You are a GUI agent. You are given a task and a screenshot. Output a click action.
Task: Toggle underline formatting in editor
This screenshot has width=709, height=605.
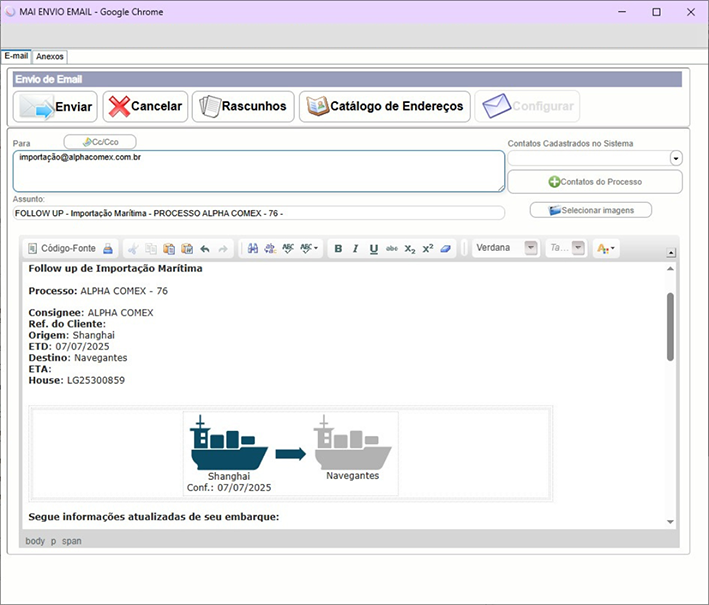[x=373, y=248]
